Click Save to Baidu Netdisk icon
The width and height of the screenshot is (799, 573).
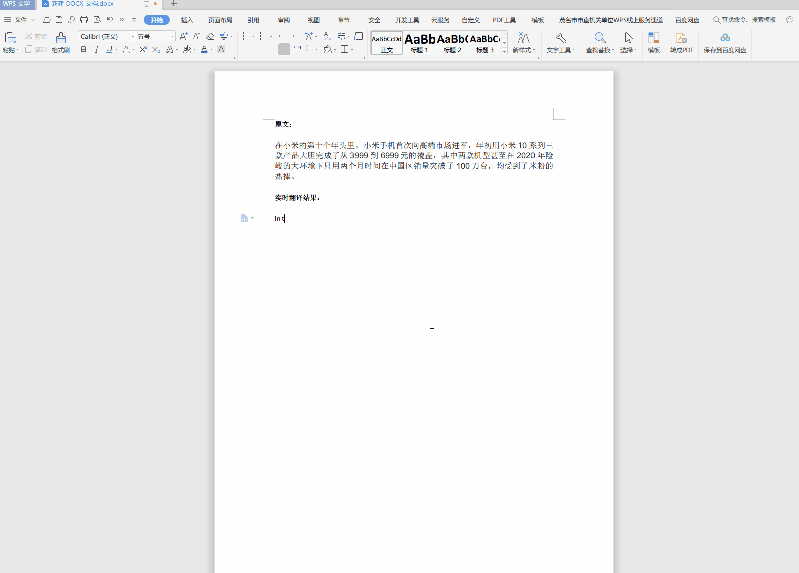(725, 38)
